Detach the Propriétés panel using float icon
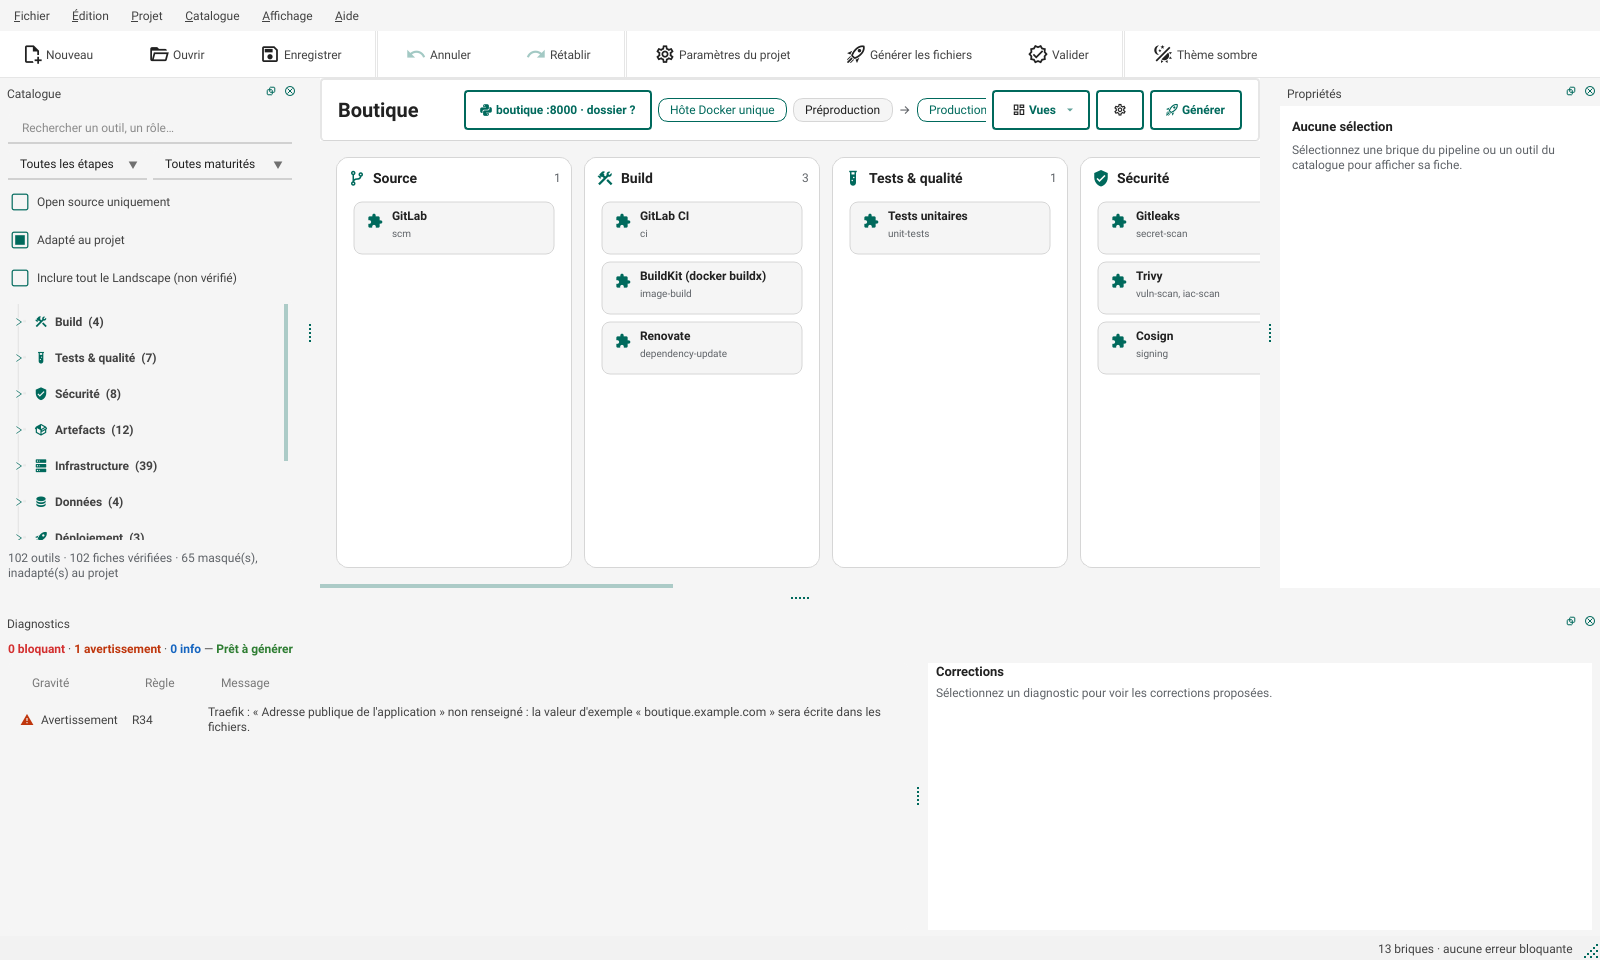Screen dimensions: 1600x960 [1571, 91]
